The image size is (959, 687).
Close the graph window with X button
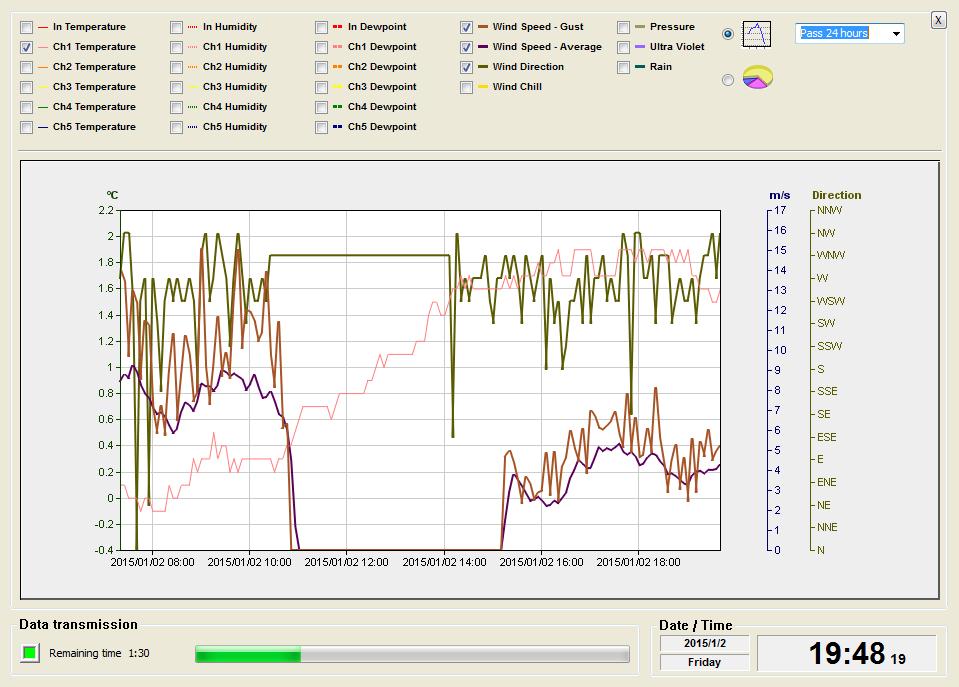938,19
